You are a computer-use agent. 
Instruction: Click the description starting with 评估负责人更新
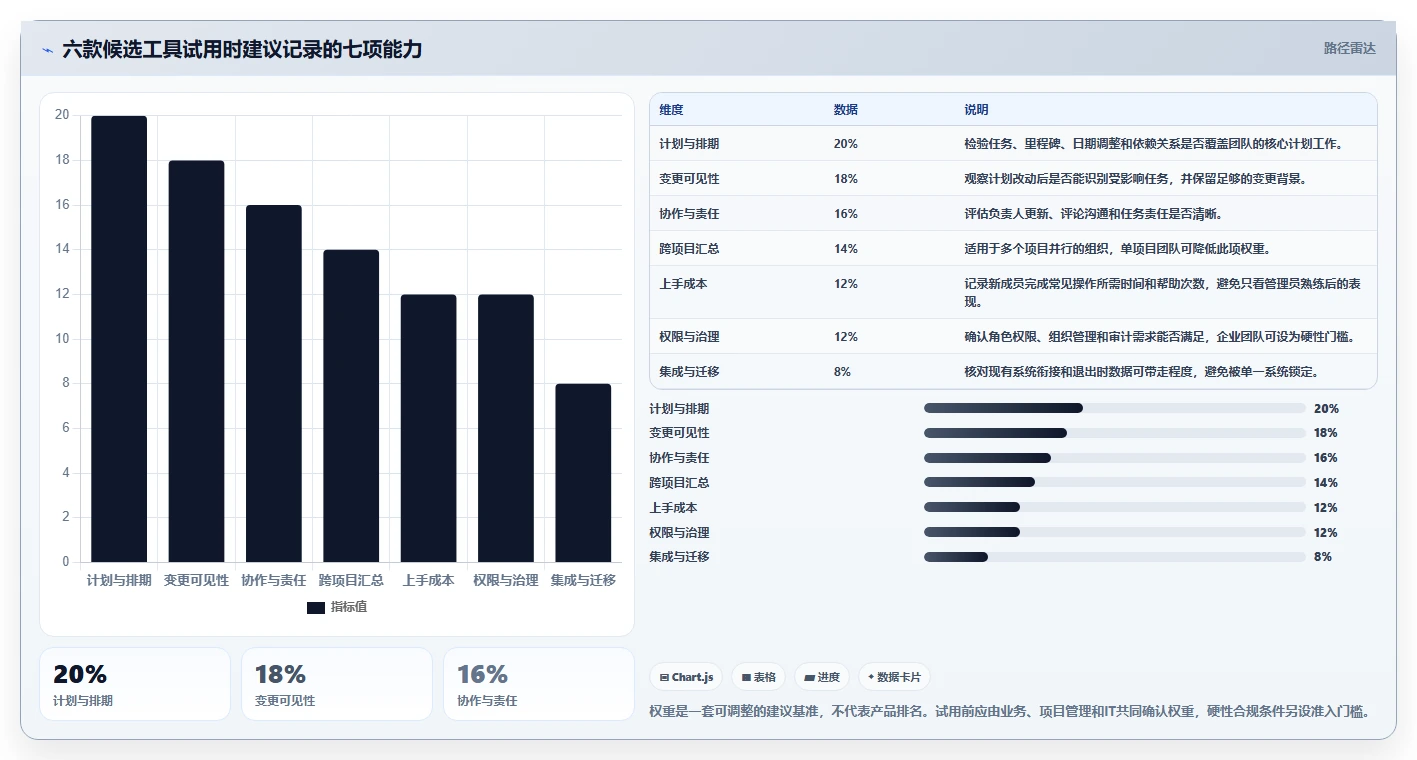coord(1093,214)
